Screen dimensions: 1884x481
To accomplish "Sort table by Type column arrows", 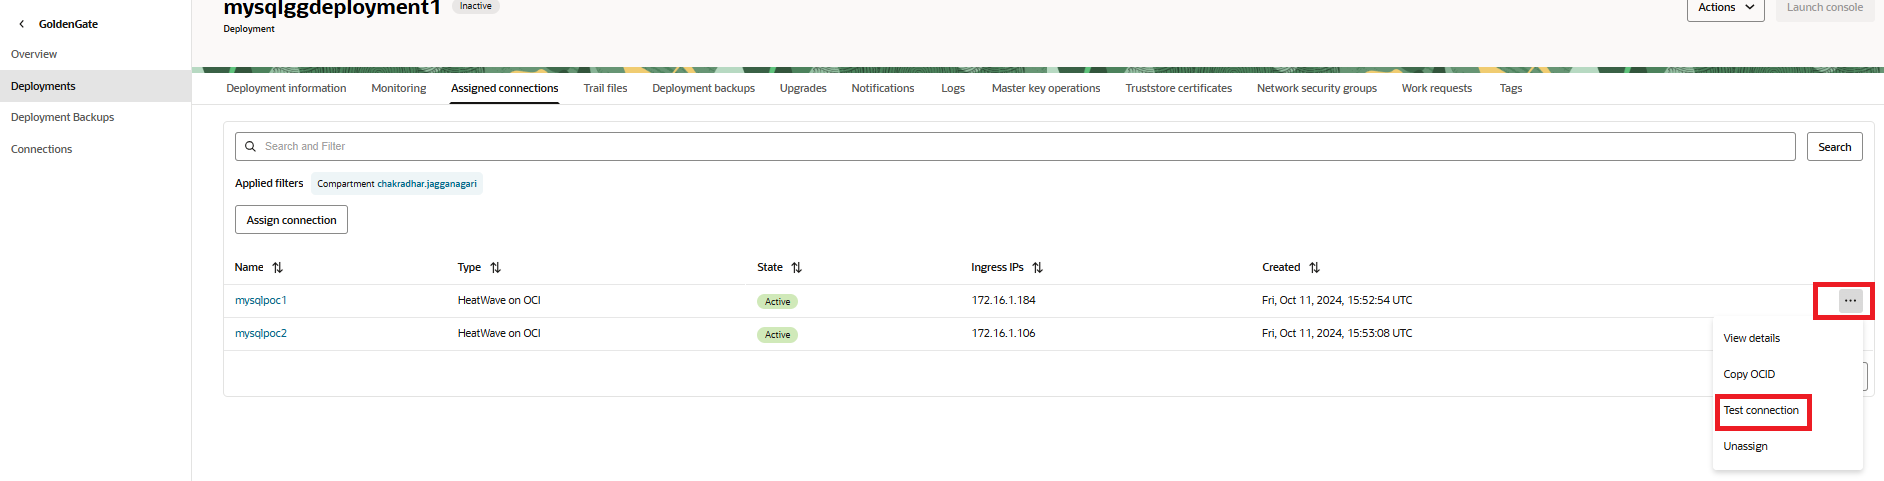I will click(496, 268).
